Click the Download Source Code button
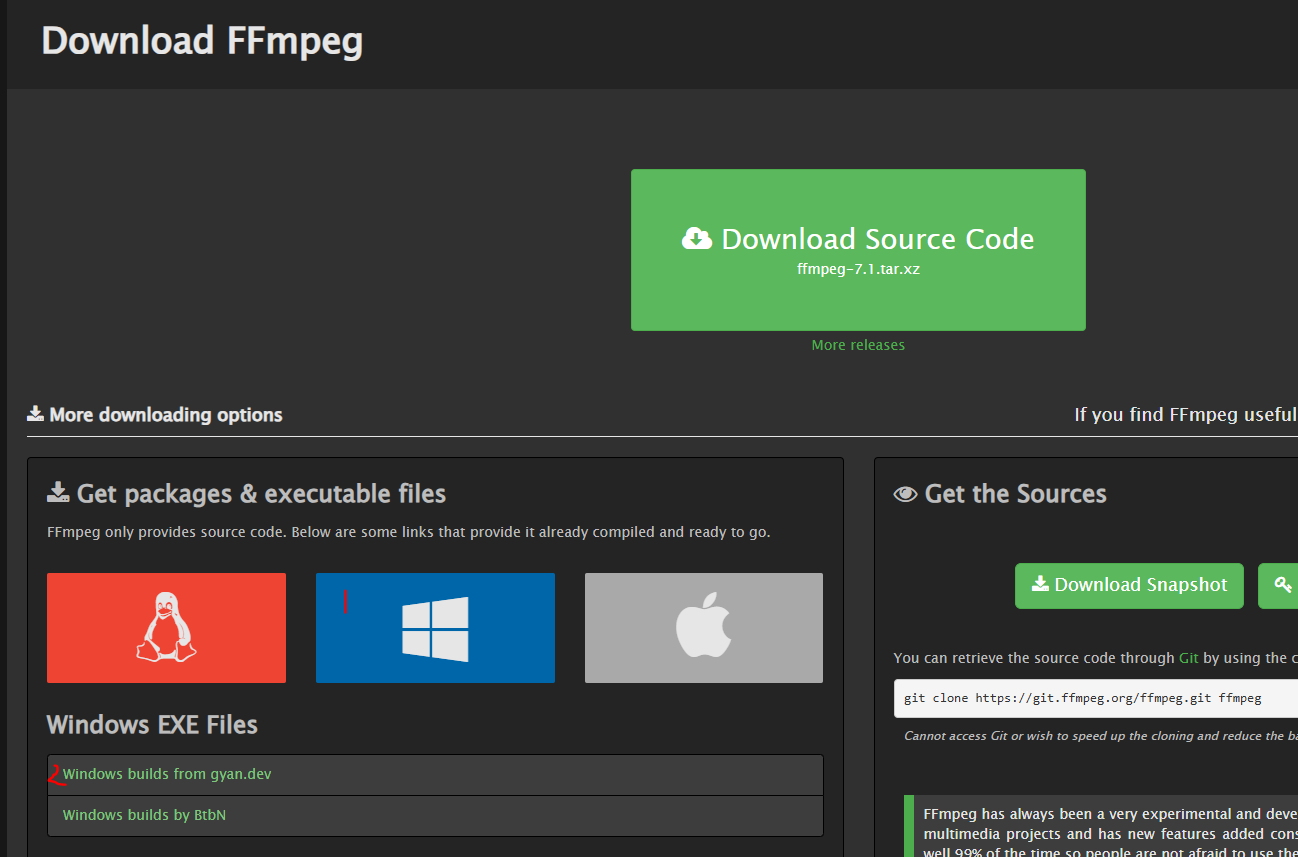Viewport: 1298px width, 857px height. (x=858, y=250)
